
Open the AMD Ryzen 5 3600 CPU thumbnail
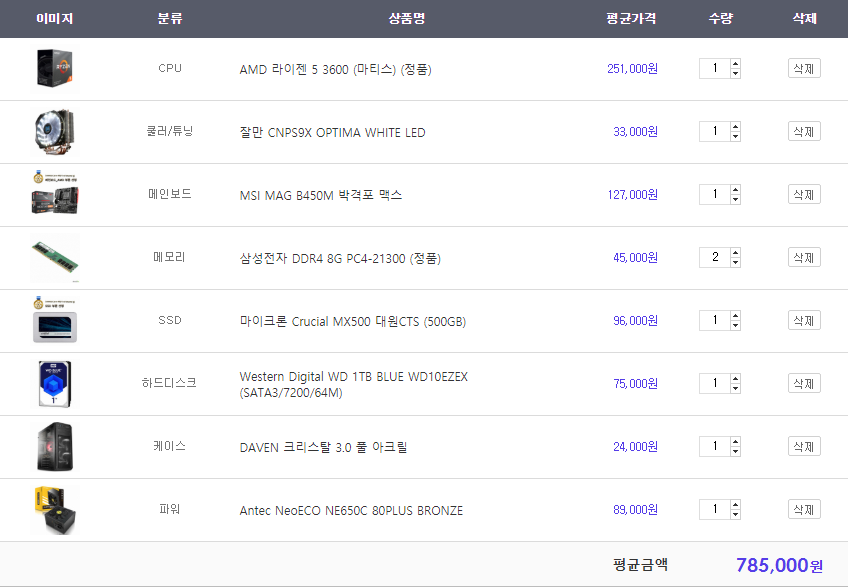click(55, 69)
